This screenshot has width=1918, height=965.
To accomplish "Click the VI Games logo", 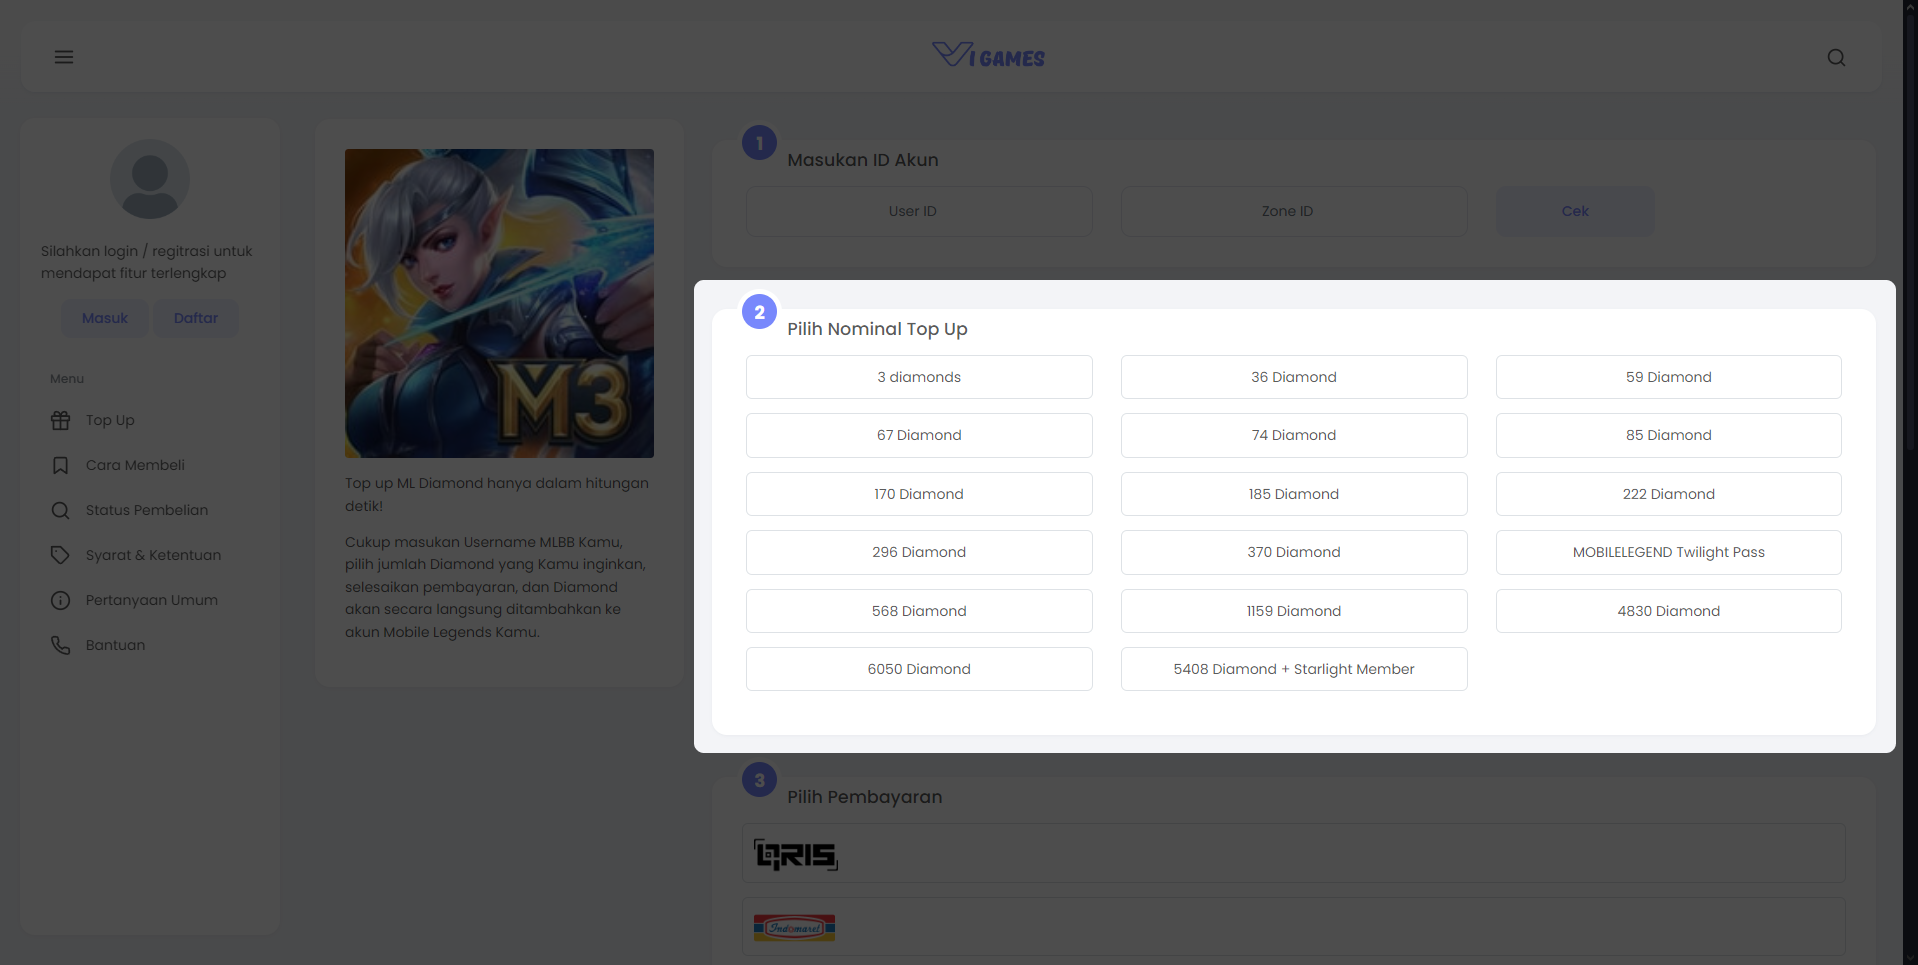I will (x=988, y=55).
